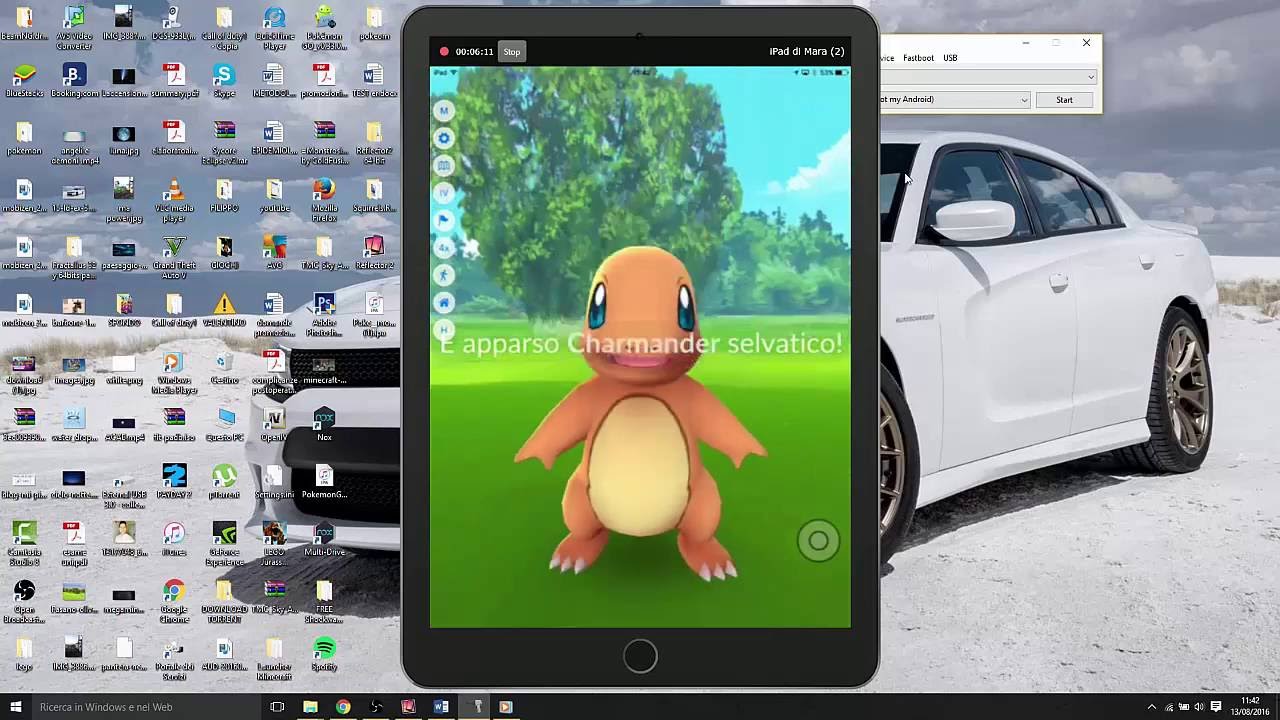Select the Launcher Minecraft folder icon
The height and width of the screenshot is (720, 1280).
pyautogui.click(x=274, y=660)
